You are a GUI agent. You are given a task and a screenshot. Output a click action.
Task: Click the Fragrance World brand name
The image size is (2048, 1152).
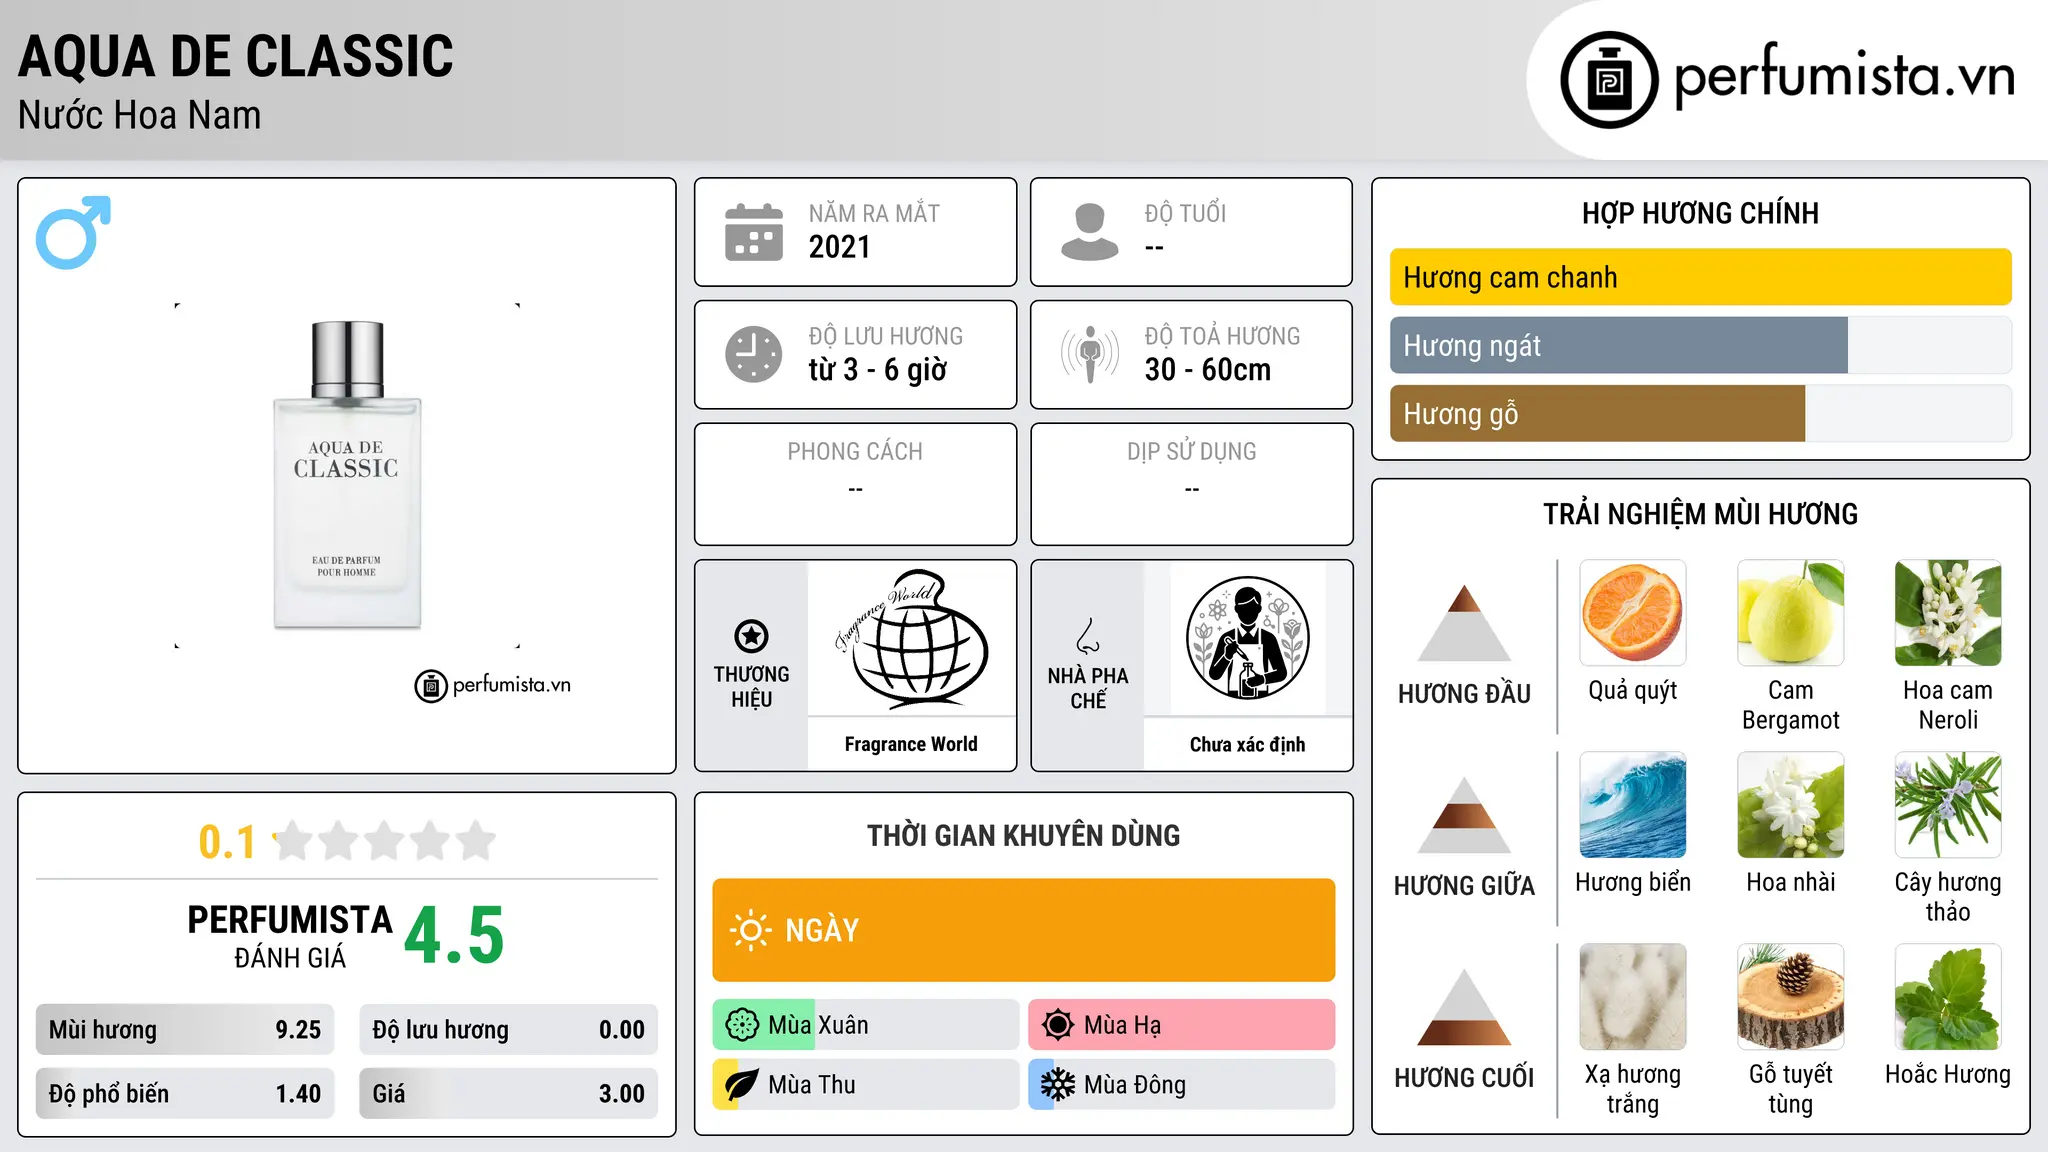click(x=911, y=744)
